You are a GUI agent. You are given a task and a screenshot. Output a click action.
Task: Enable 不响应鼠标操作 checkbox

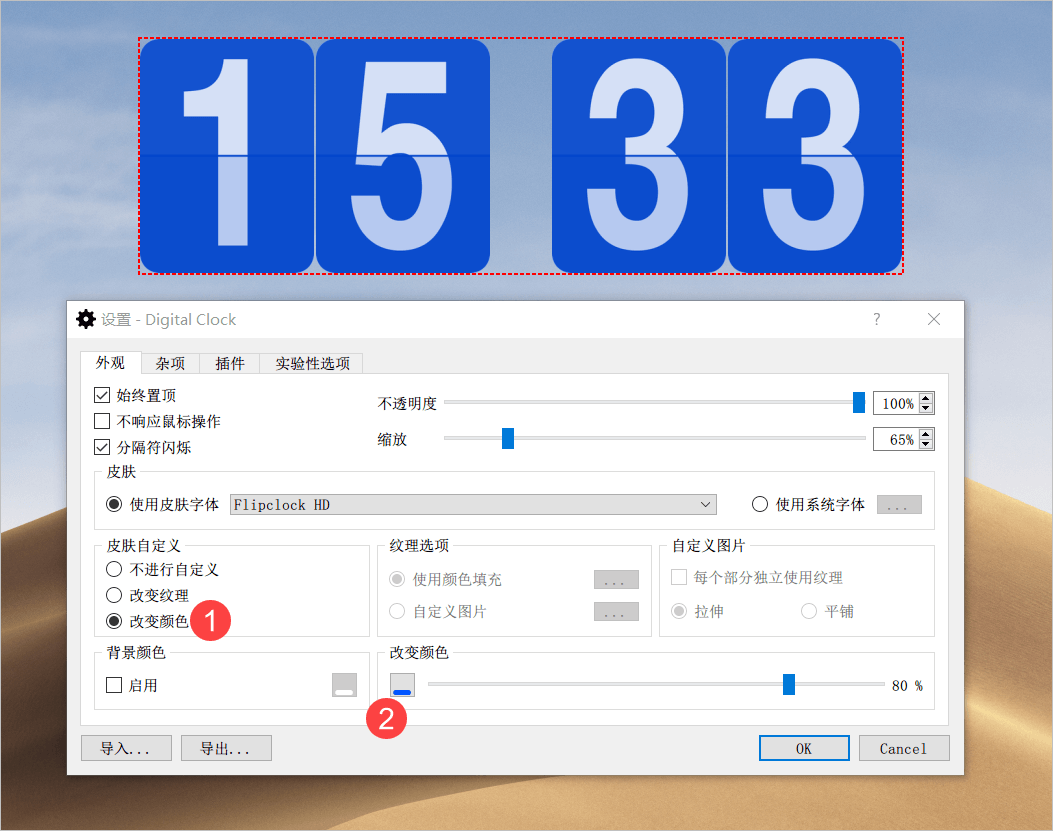(x=102, y=421)
